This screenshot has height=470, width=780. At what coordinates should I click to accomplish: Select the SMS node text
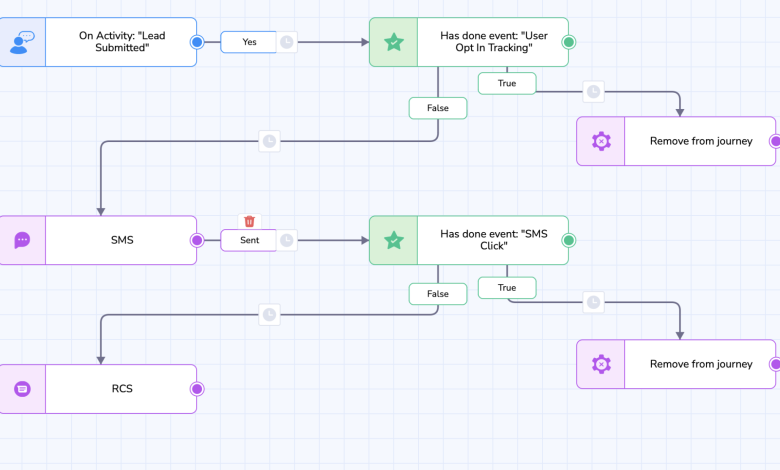point(121,240)
